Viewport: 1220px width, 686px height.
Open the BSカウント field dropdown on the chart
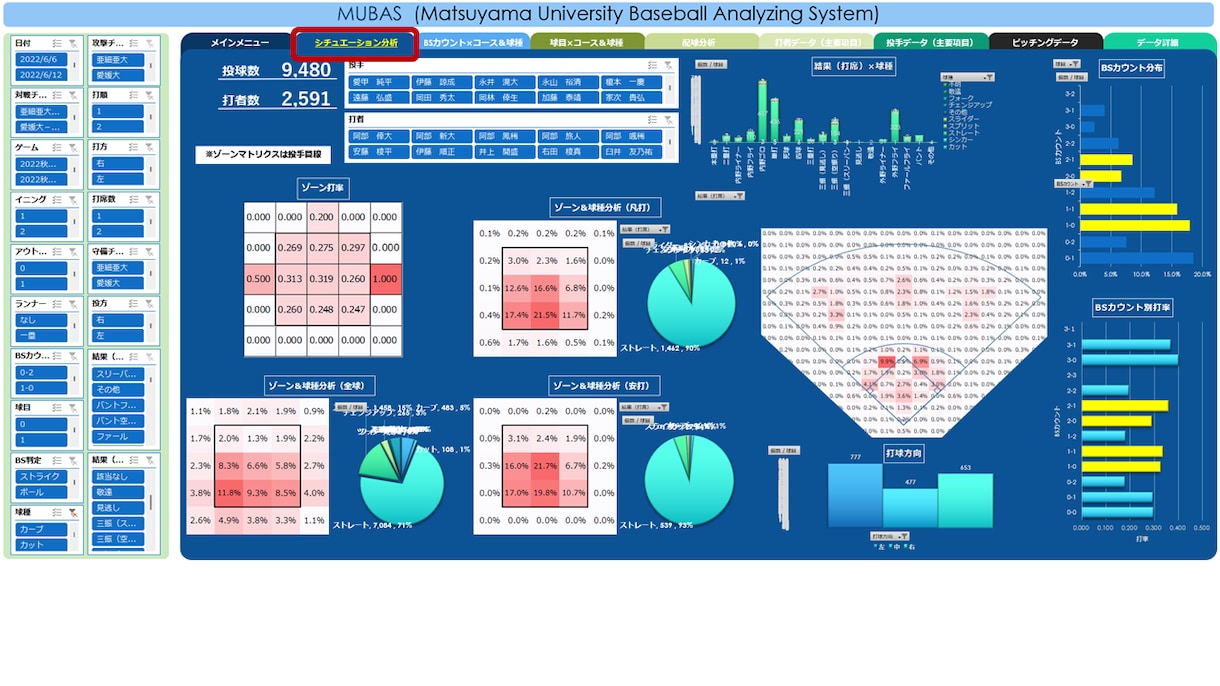click(1075, 184)
